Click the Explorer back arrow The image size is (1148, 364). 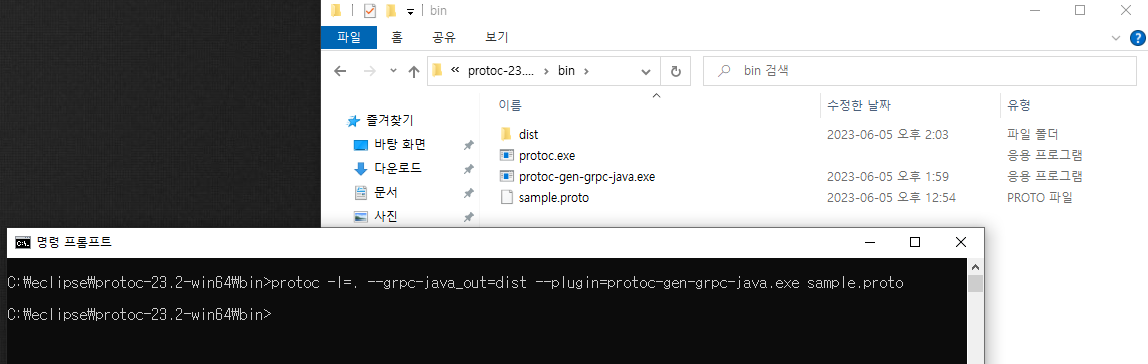340,71
